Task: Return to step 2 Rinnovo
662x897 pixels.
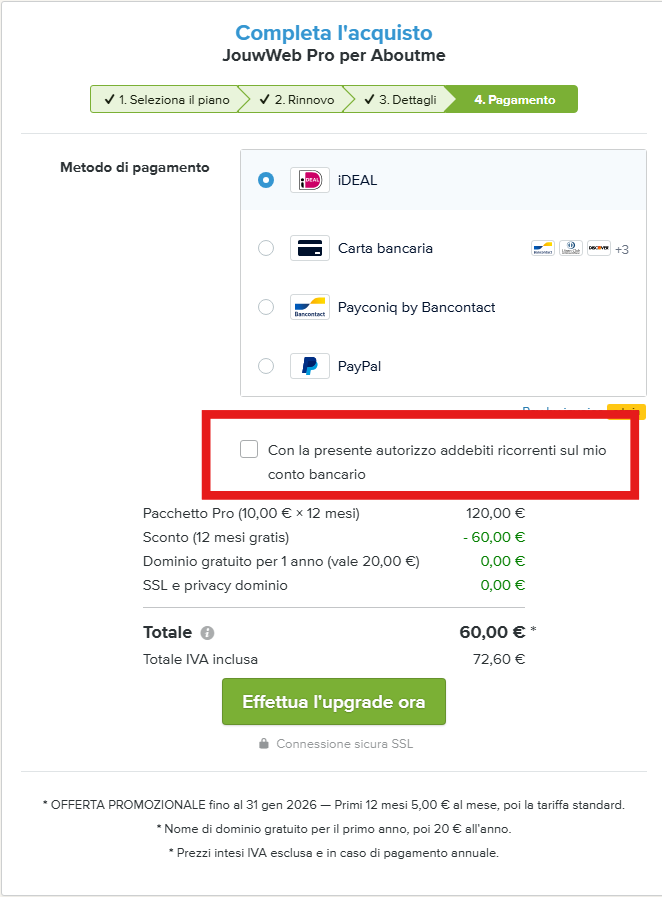Action: (296, 100)
